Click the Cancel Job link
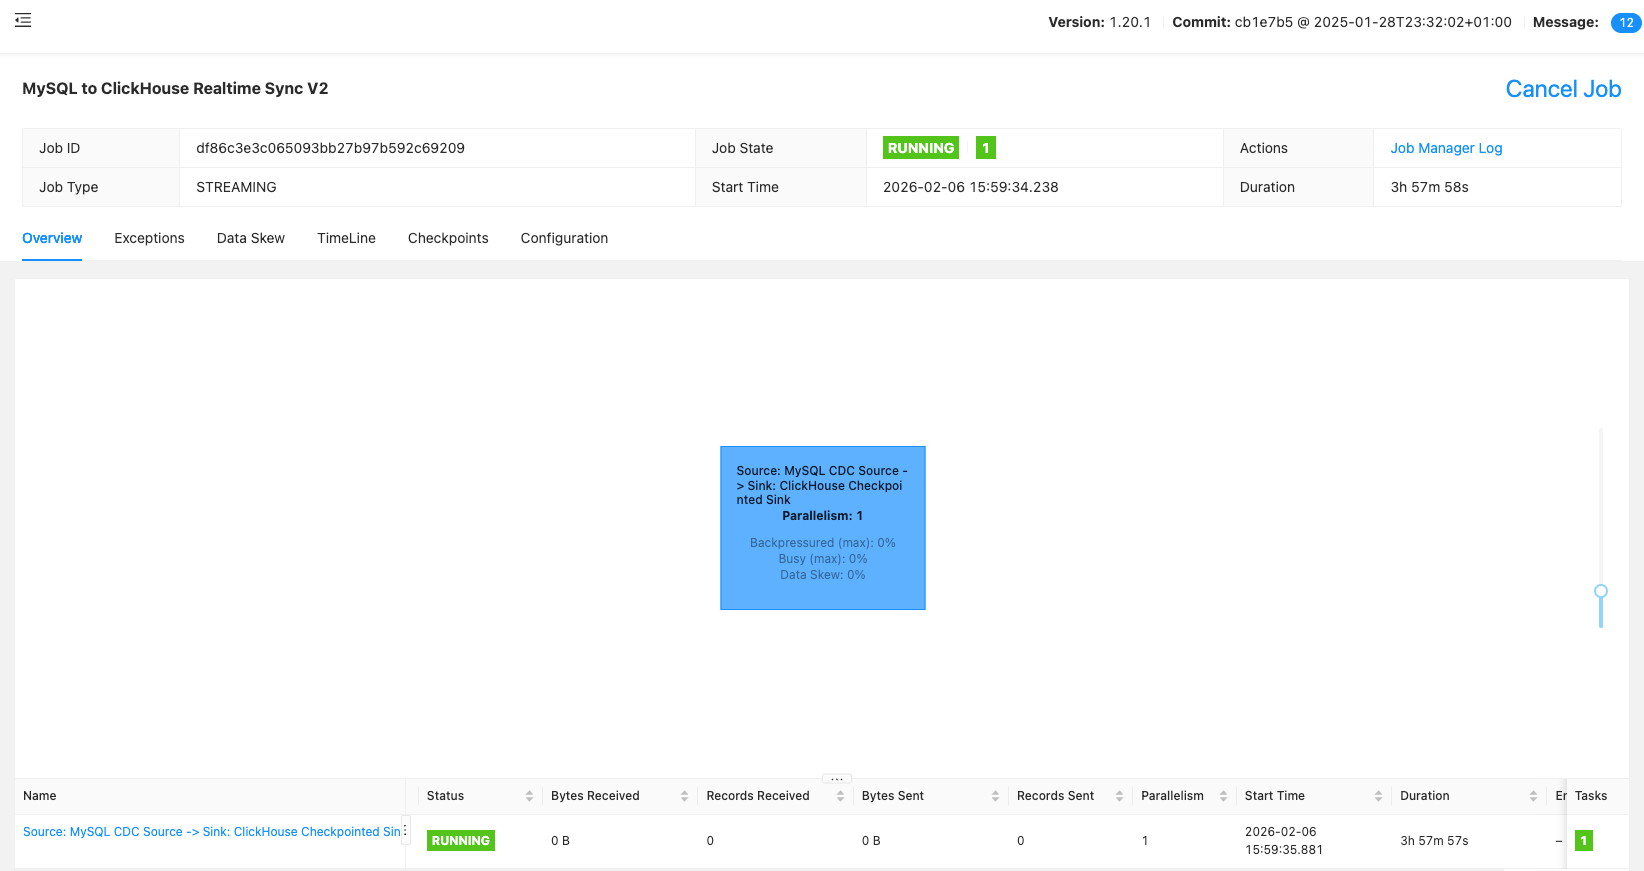 point(1563,89)
